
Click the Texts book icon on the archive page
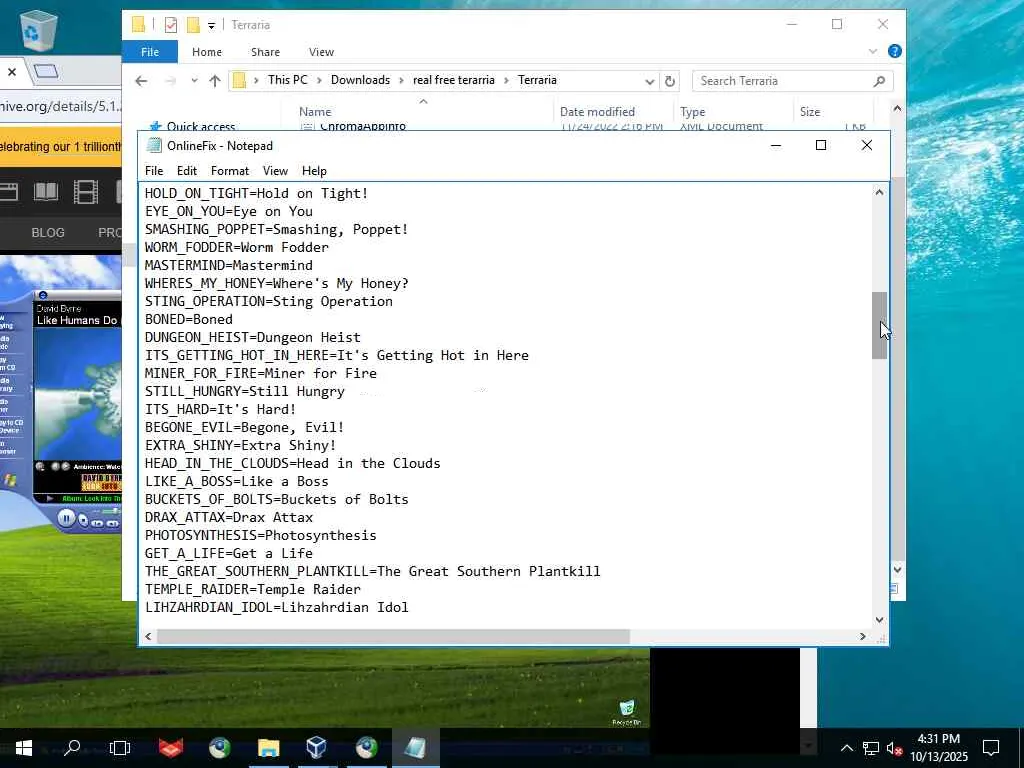(x=46, y=192)
